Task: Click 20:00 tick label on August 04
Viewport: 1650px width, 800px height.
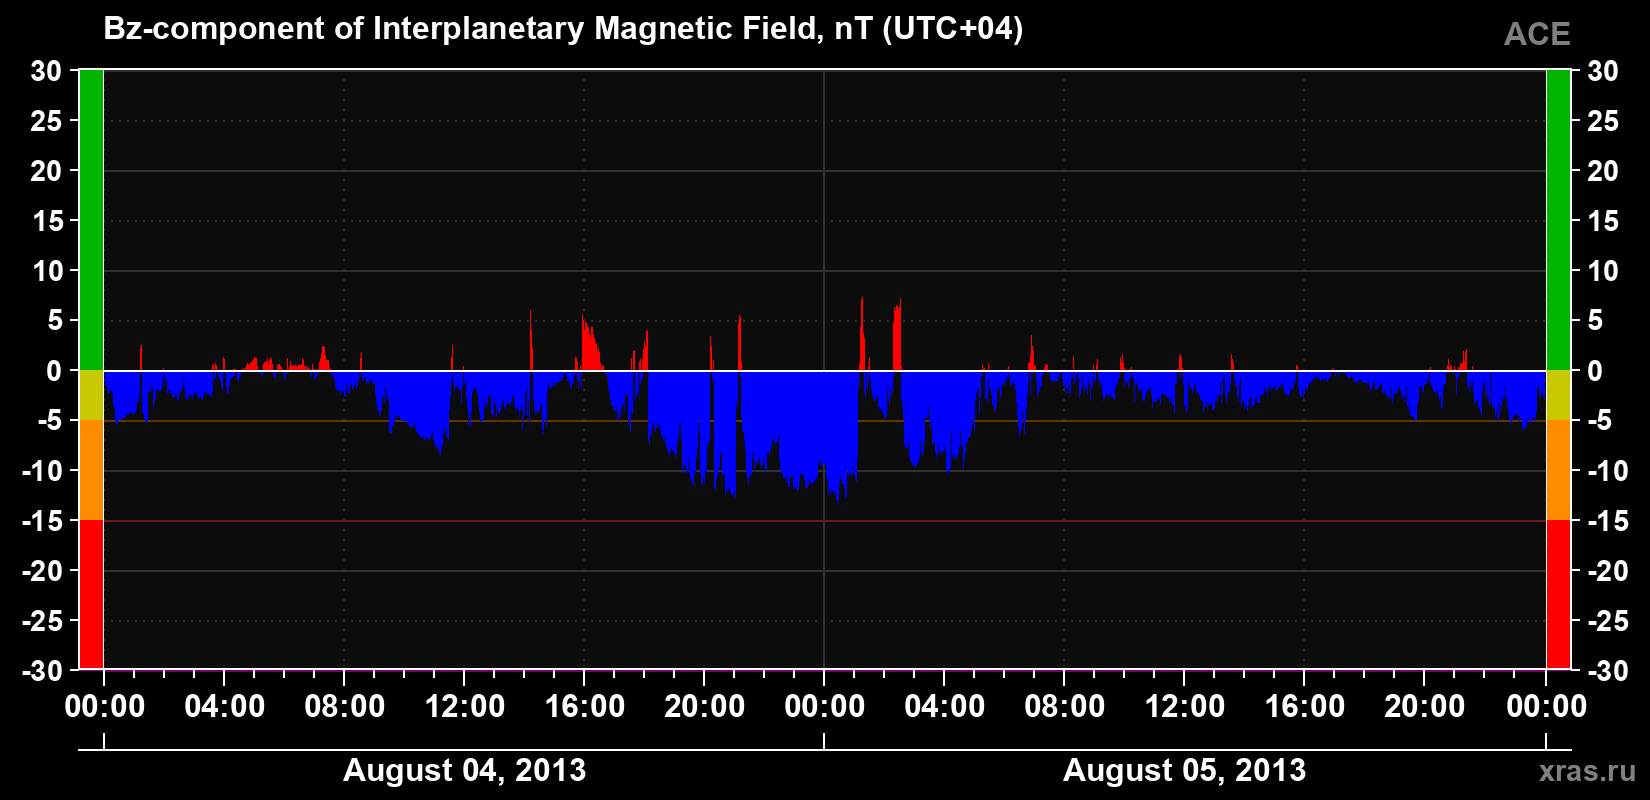Action: click(705, 707)
